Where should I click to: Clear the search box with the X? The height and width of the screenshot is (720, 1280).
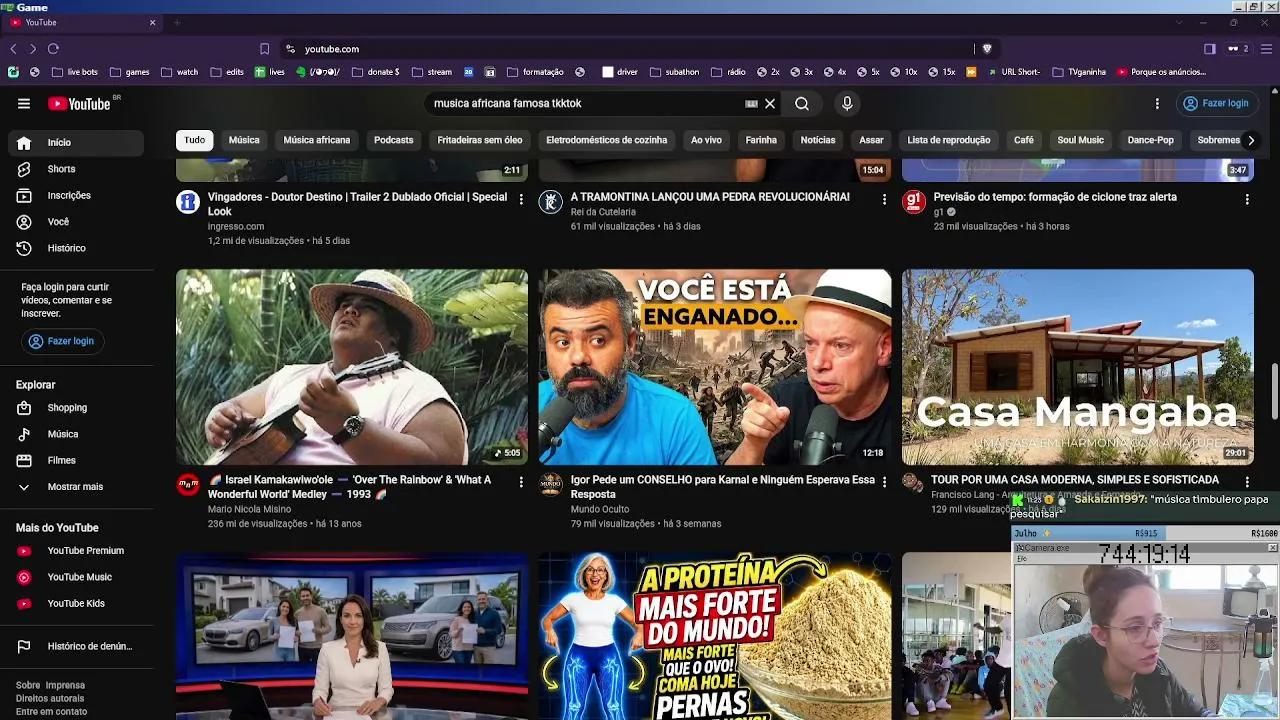(x=770, y=103)
